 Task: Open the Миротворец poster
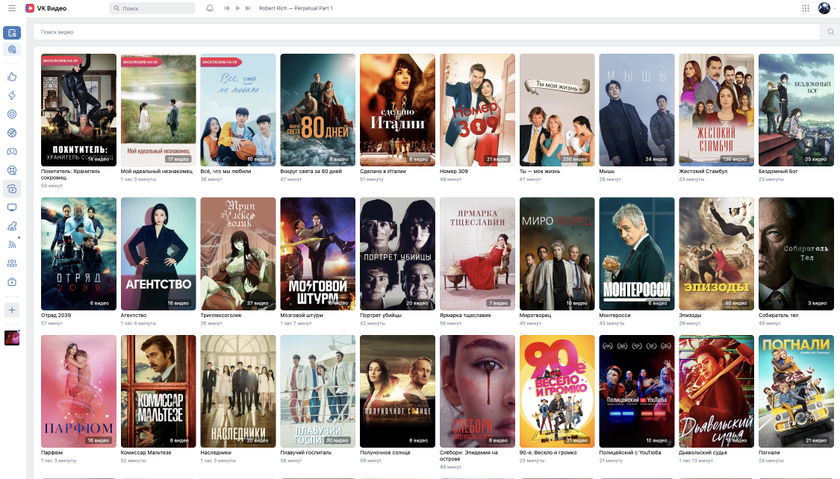[557, 253]
